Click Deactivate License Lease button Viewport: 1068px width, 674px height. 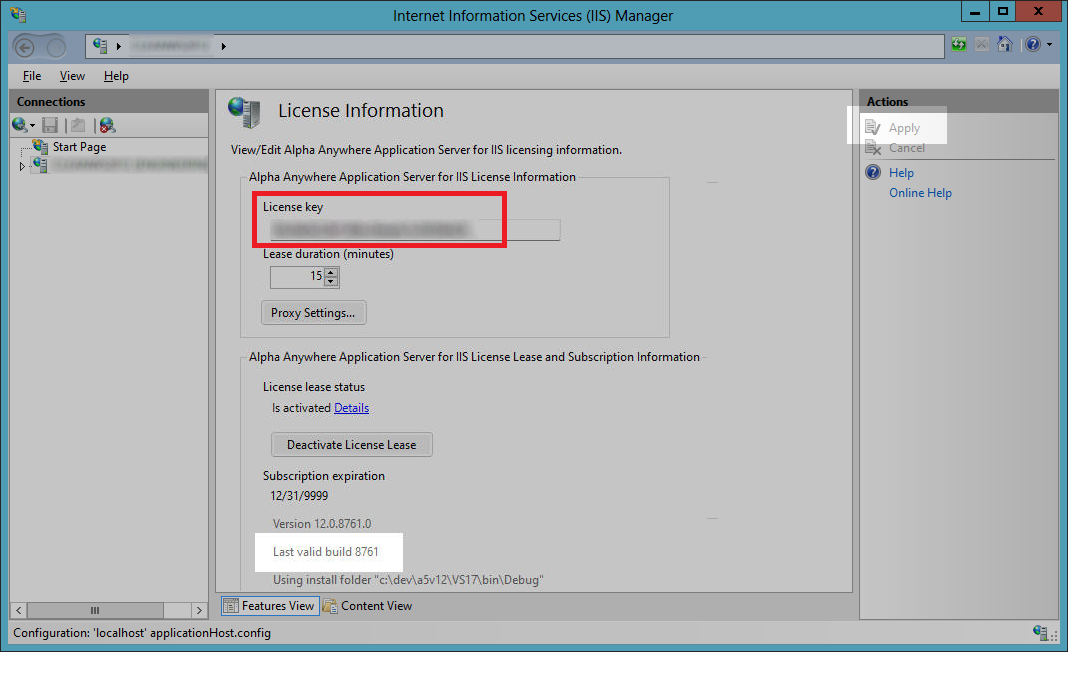coord(351,445)
